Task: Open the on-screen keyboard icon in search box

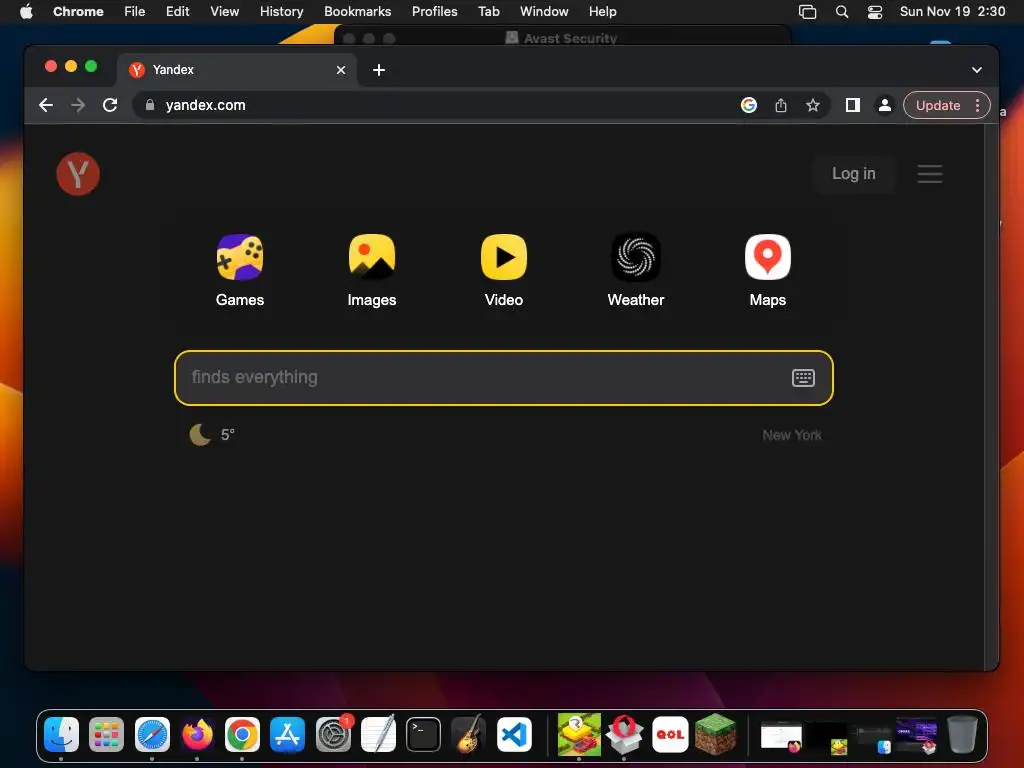Action: coord(803,377)
